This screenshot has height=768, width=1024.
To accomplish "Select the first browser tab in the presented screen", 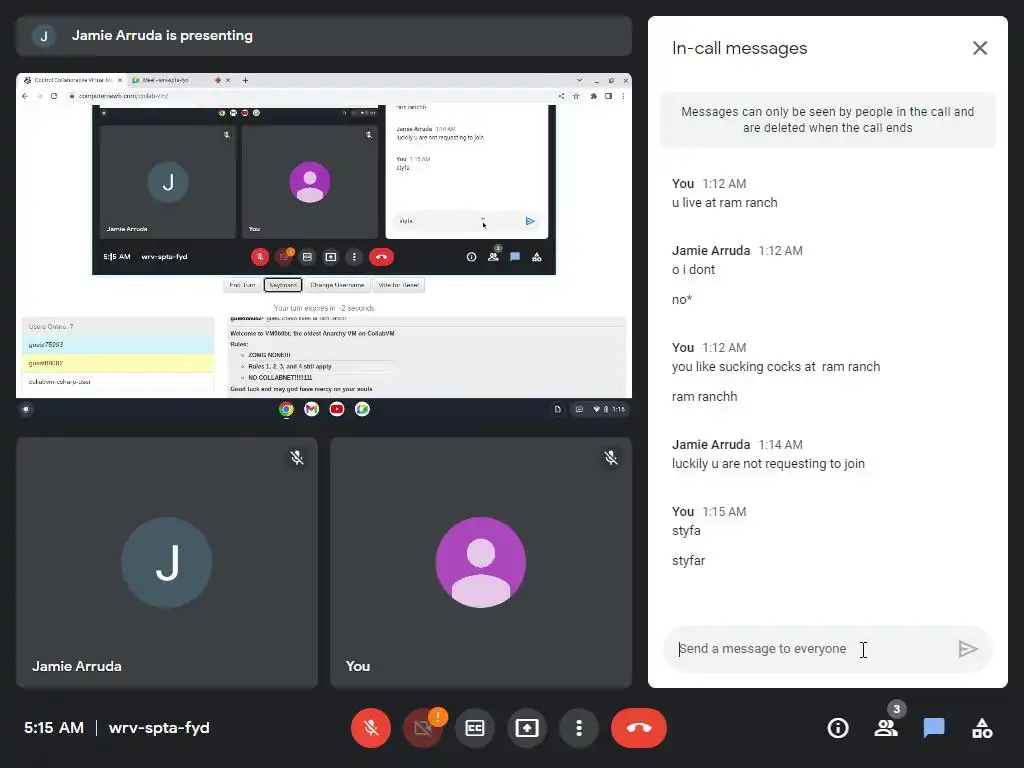I will point(72,80).
